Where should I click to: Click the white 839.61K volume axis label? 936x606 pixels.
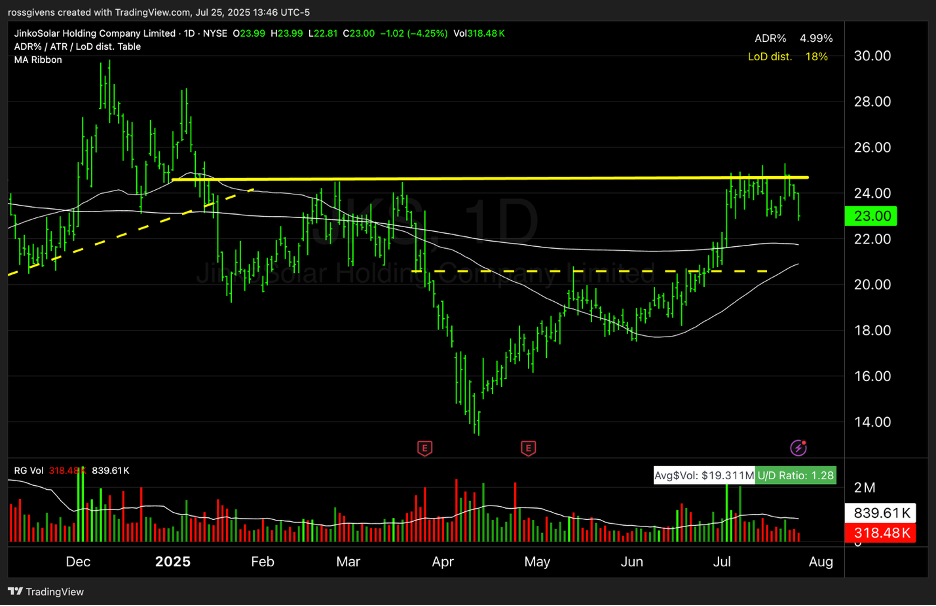click(x=875, y=512)
